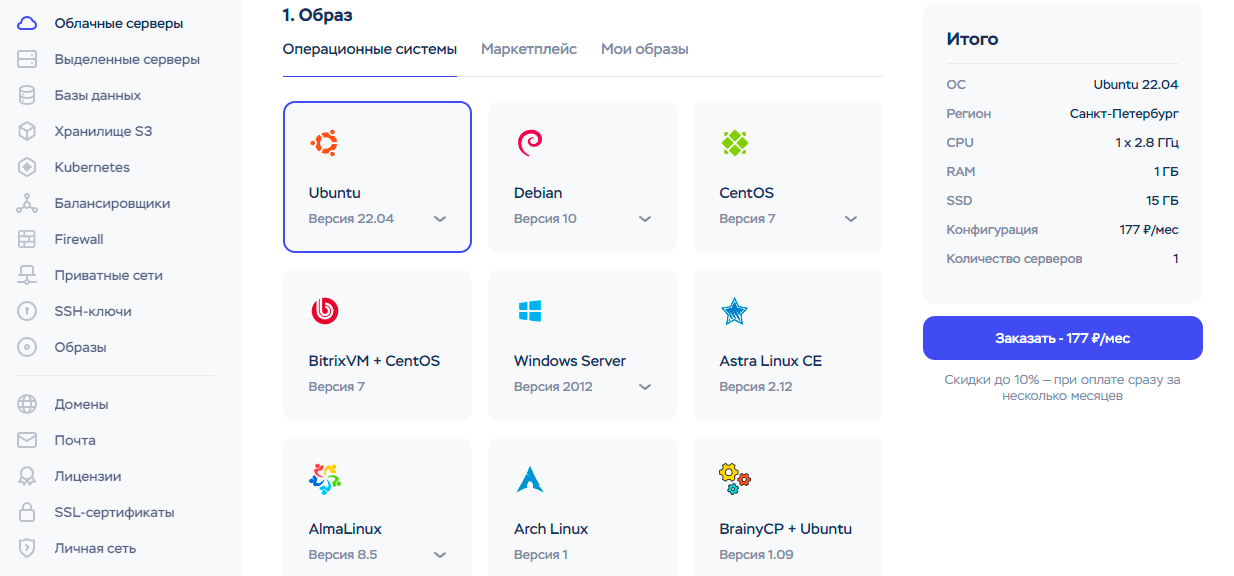Screen dimensions: 1234x576
Task: Expand the Ubuntu version 22.04 dropdown
Action: pos(440,219)
